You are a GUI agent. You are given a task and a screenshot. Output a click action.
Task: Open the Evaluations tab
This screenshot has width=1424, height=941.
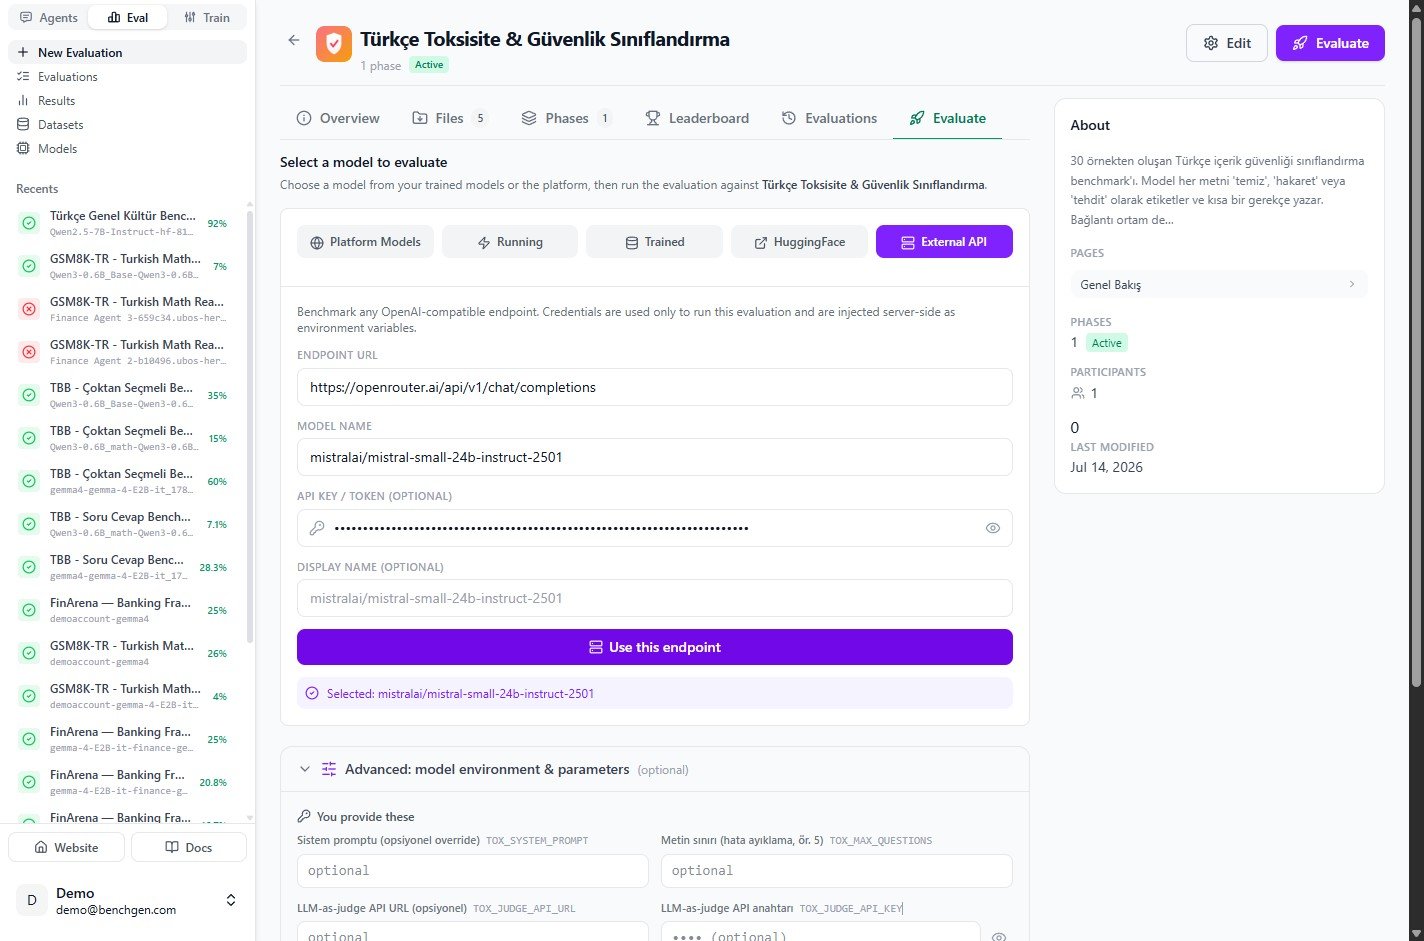[829, 118]
